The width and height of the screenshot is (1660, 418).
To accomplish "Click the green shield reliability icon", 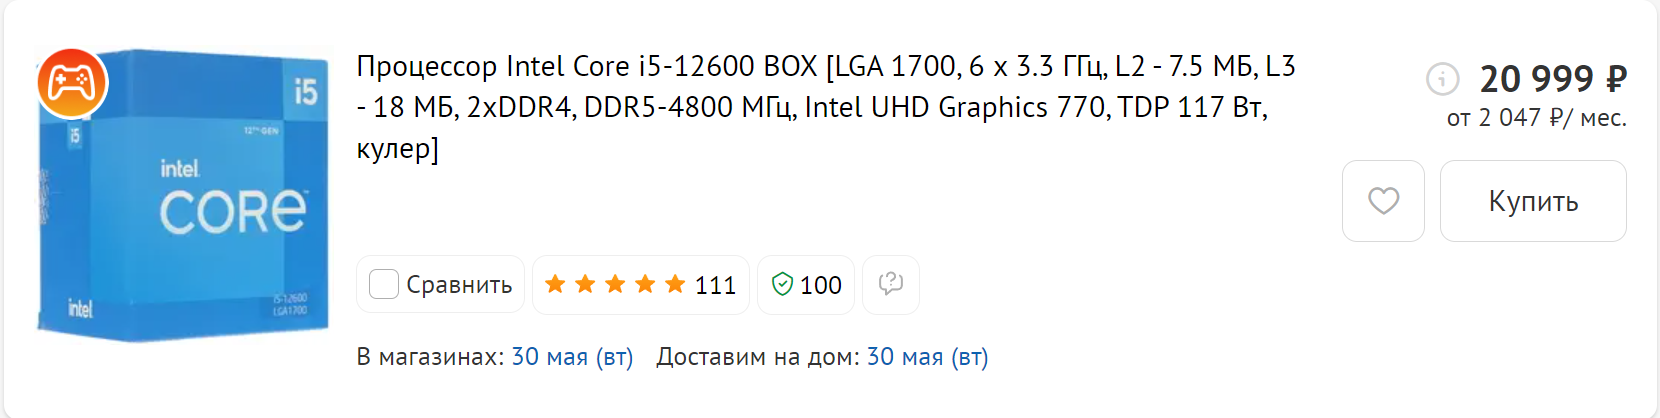I will tap(781, 285).
